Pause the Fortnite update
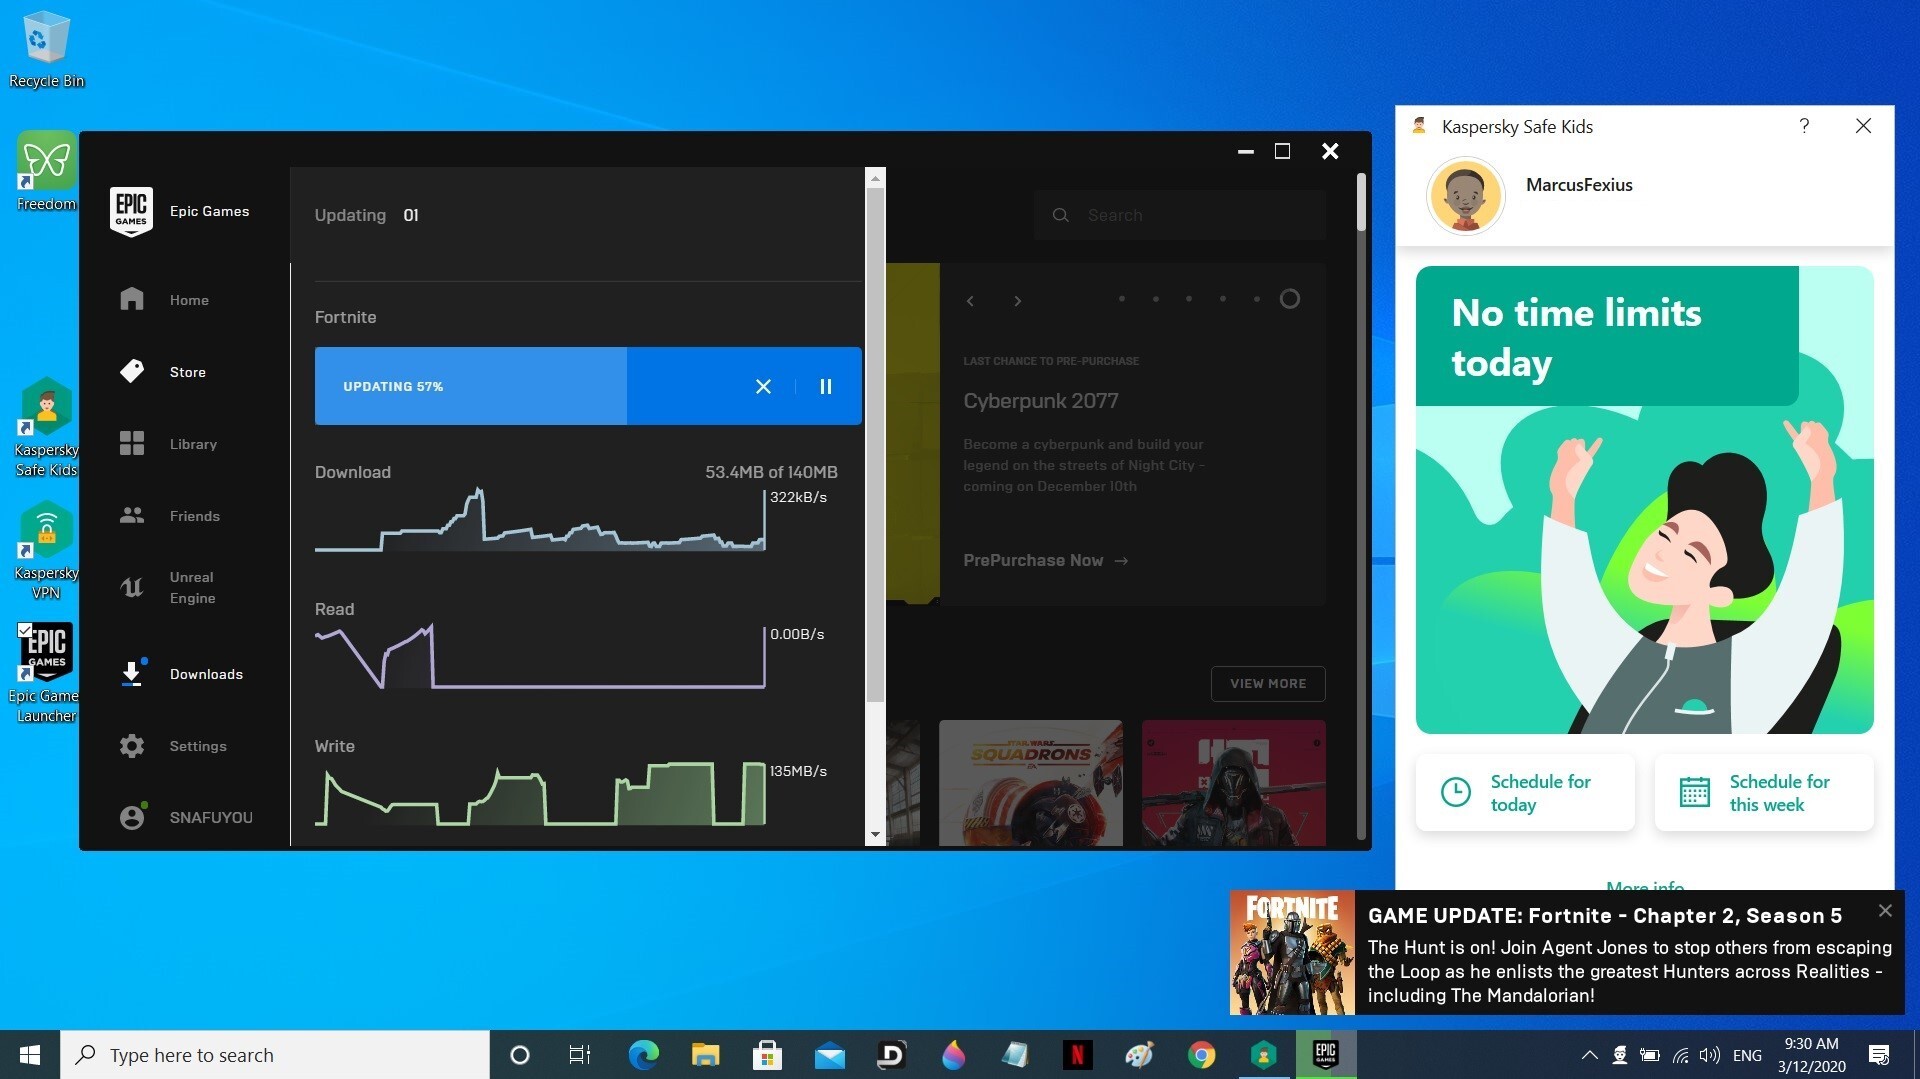1920x1079 pixels. tap(826, 386)
